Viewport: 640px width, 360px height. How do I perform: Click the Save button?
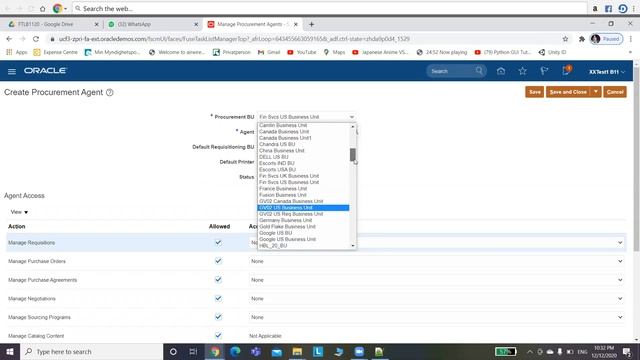click(x=535, y=92)
